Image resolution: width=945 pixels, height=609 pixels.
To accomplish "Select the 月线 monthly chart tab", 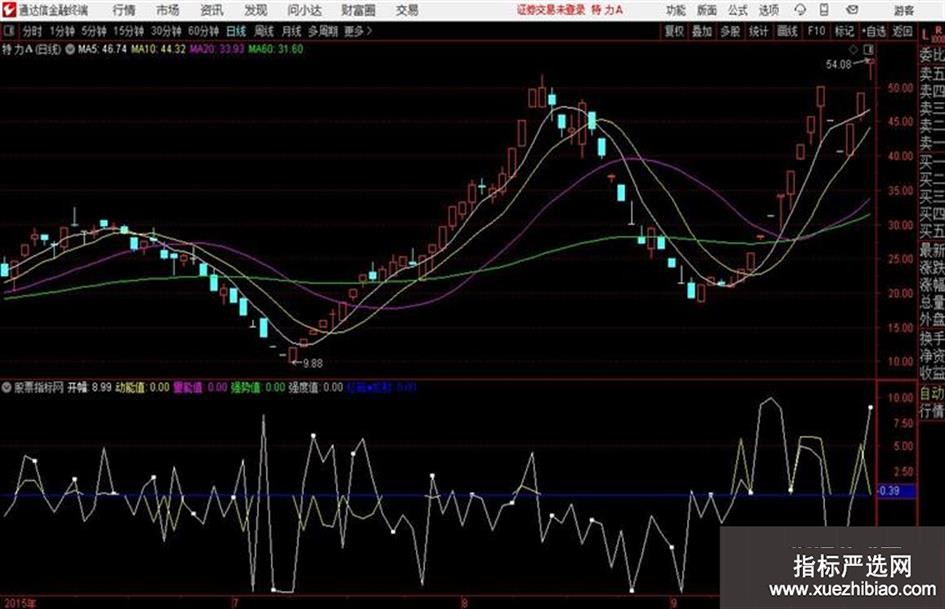I will [292, 31].
